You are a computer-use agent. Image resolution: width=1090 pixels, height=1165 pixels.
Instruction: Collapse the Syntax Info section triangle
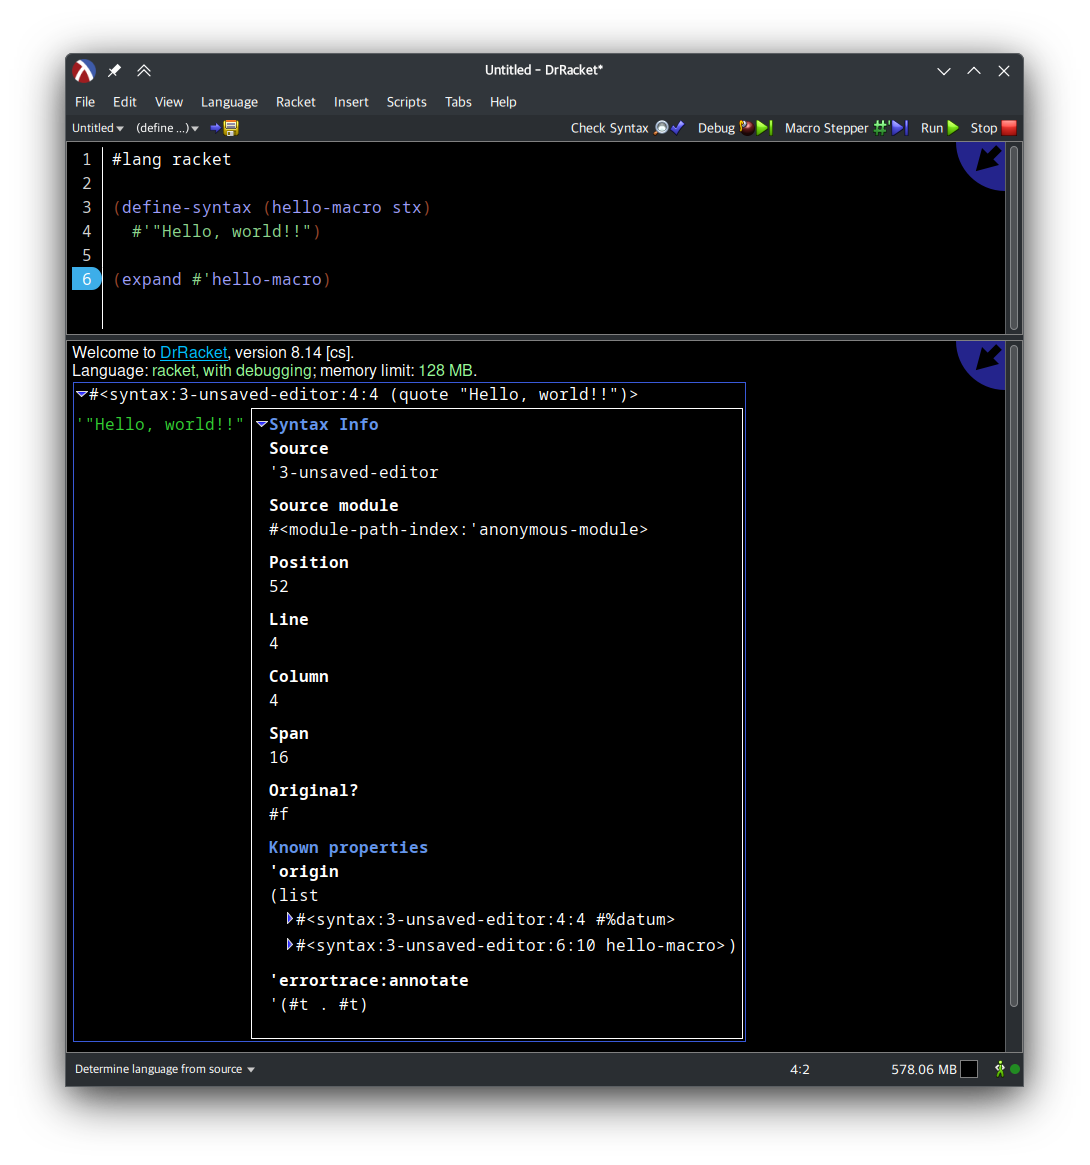[x=262, y=424]
